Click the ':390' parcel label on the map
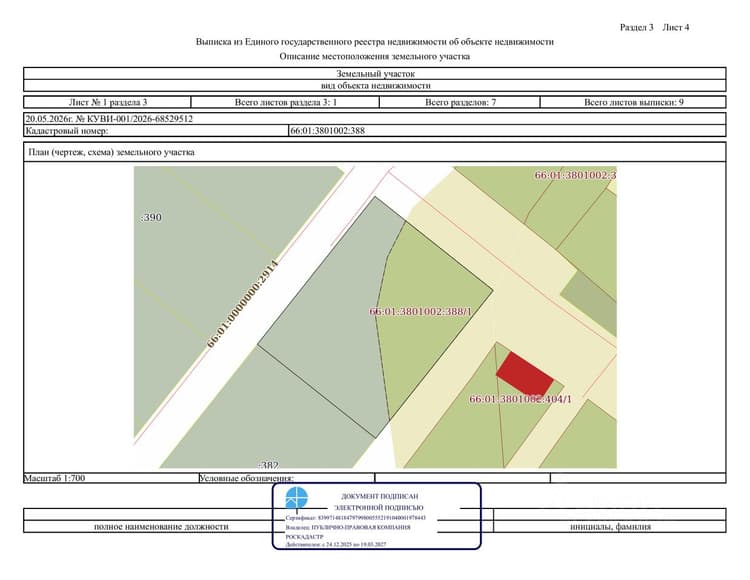The width and height of the screenshot is (750, 580). pyautogui.click(x=151, y=218)
